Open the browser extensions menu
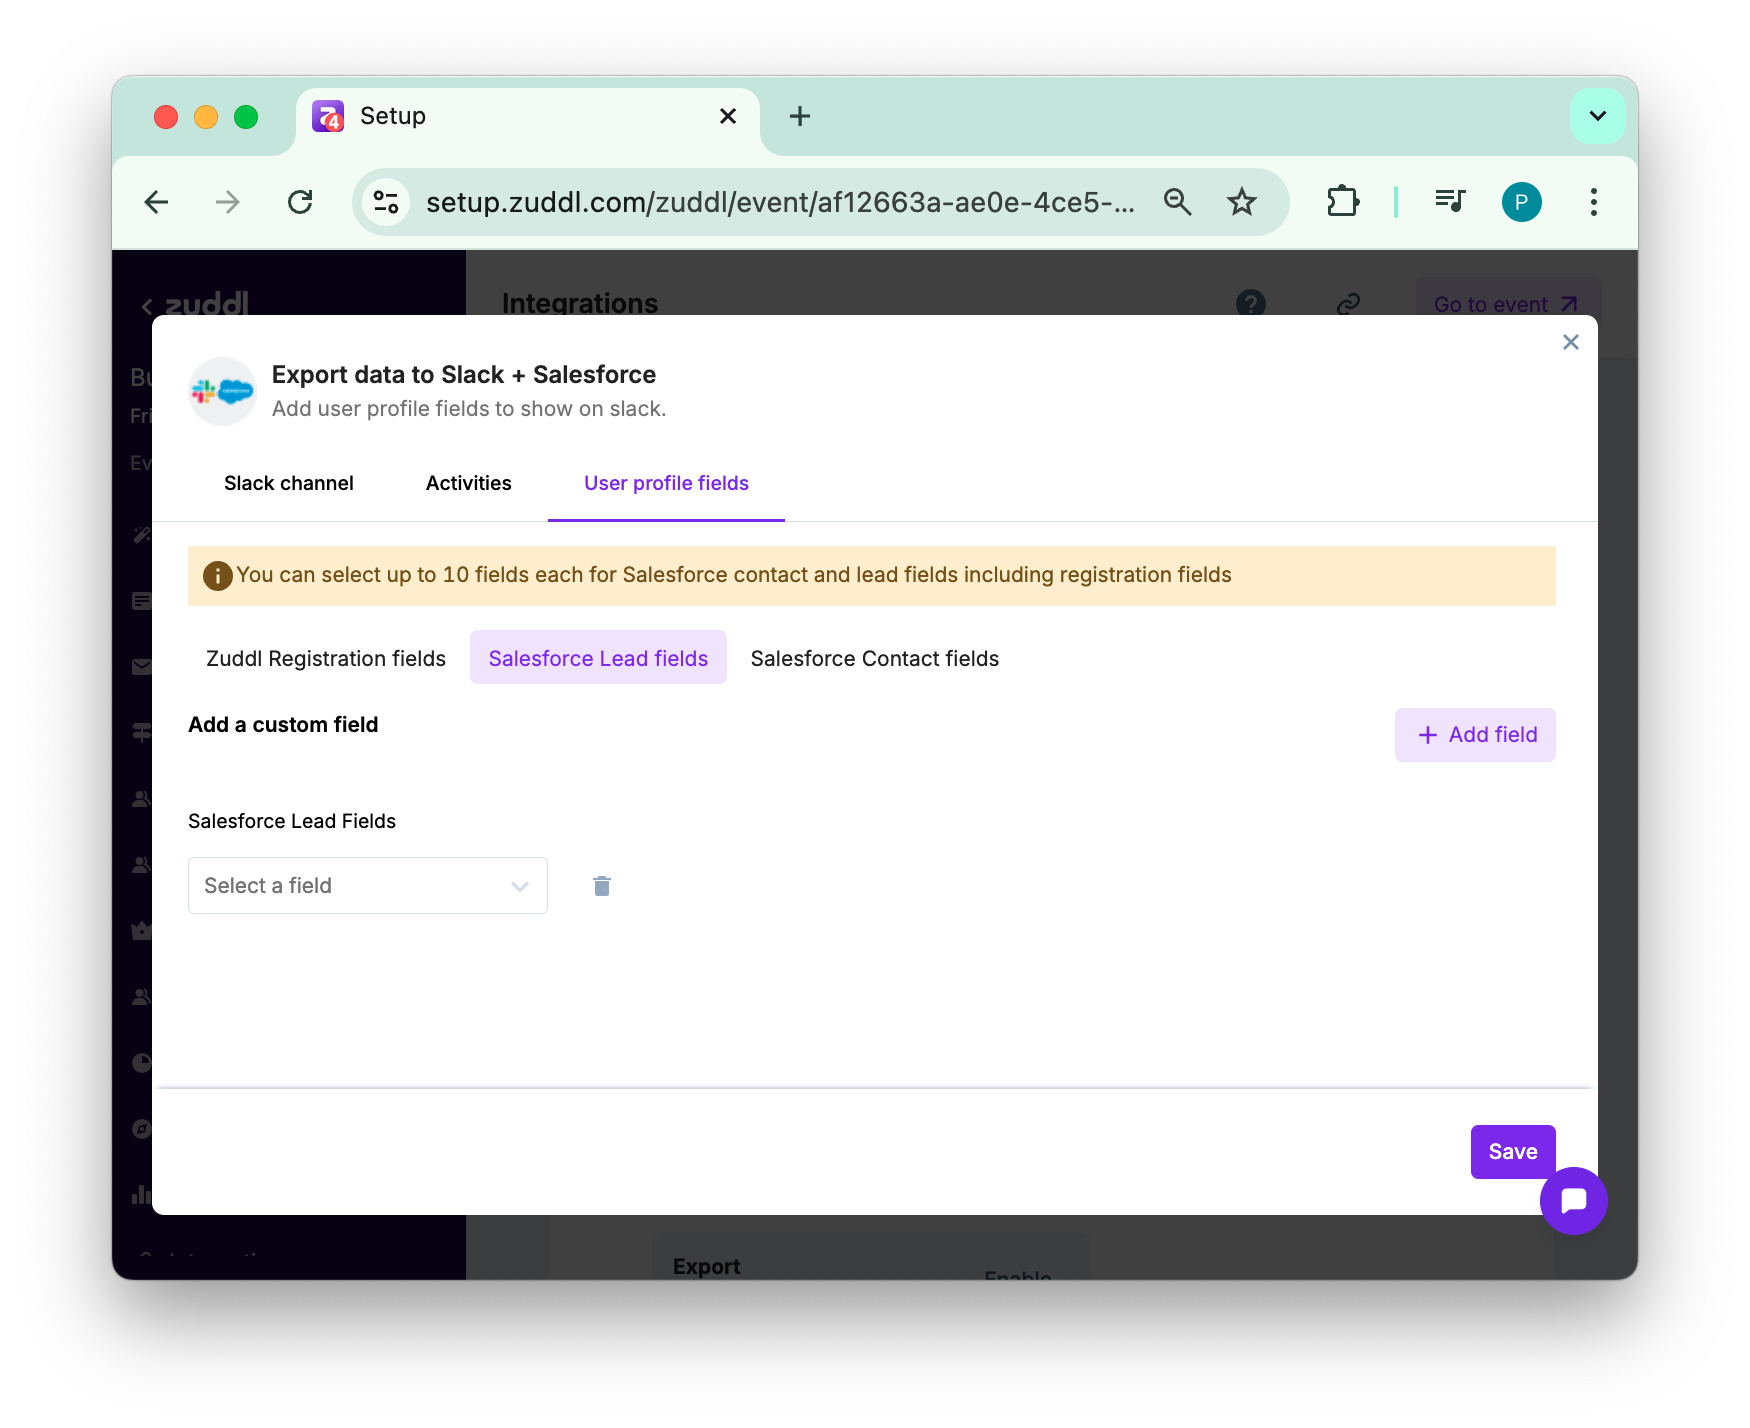 pyautogui.click(x=1343, y=202)
